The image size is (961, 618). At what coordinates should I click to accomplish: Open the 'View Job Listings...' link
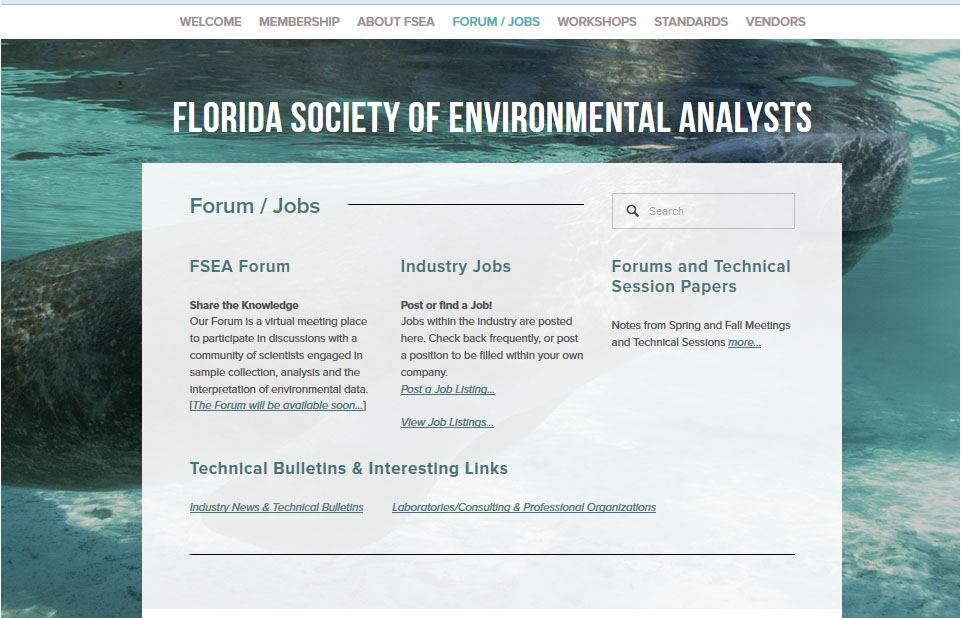click(x=447, y=422)
